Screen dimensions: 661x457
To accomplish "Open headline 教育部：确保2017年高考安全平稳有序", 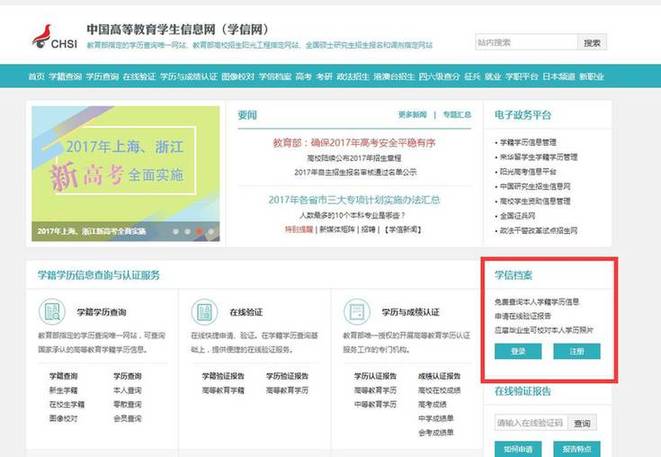I will (x=354, y=143).
